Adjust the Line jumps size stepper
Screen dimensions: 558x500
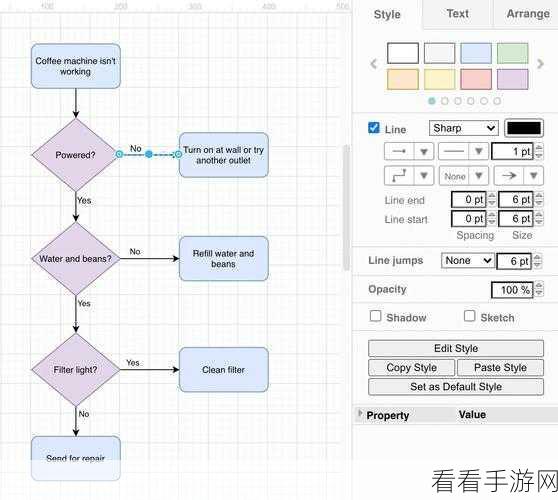(537, 261)
